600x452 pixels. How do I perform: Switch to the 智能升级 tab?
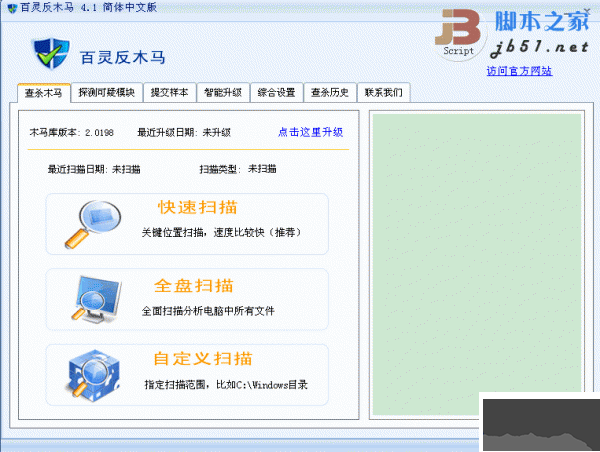click(x=223, y=93)
